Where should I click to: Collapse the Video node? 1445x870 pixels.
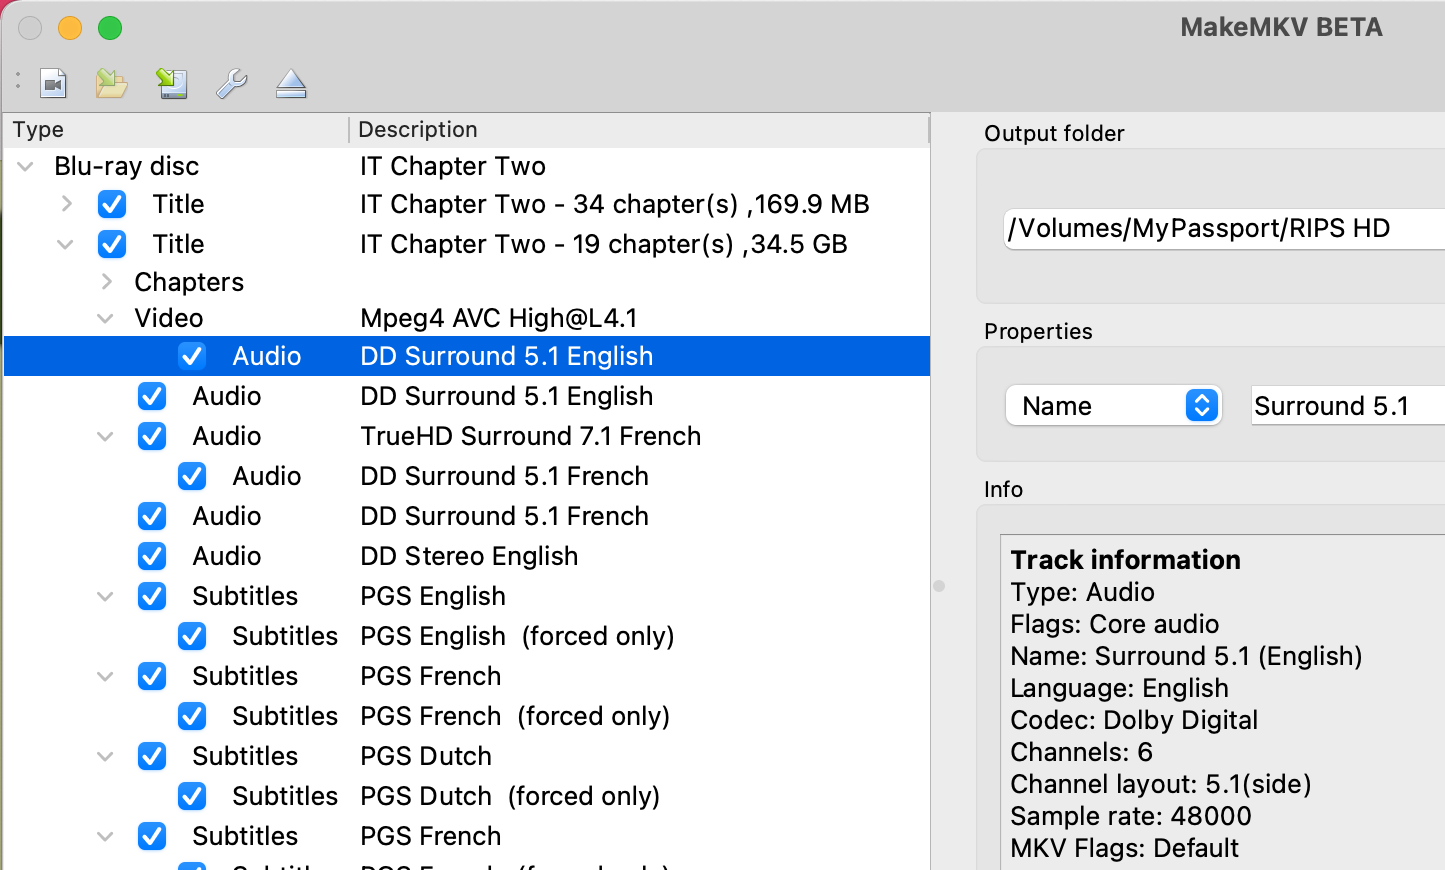(x=105, y=318)
